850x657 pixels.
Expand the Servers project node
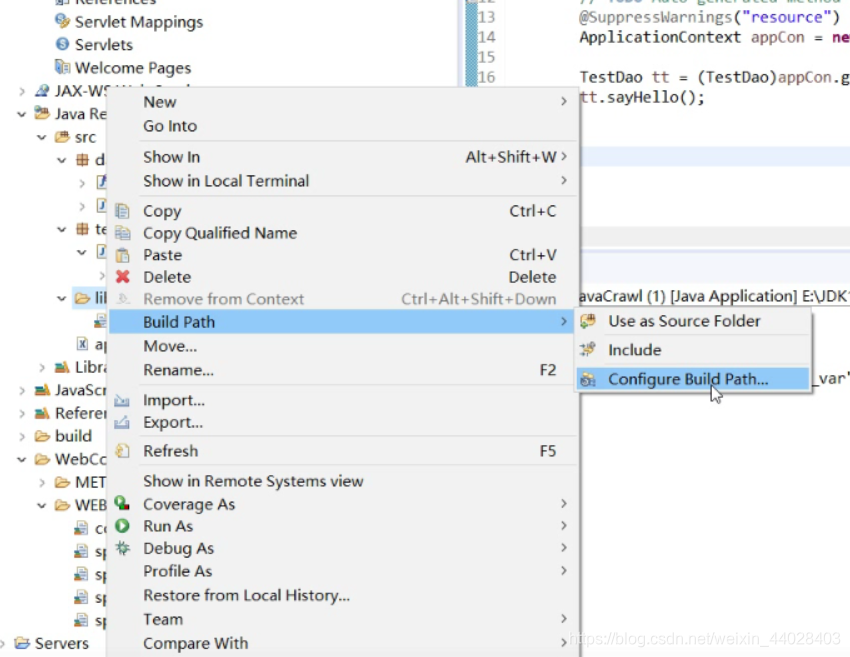tap(3, 643)
